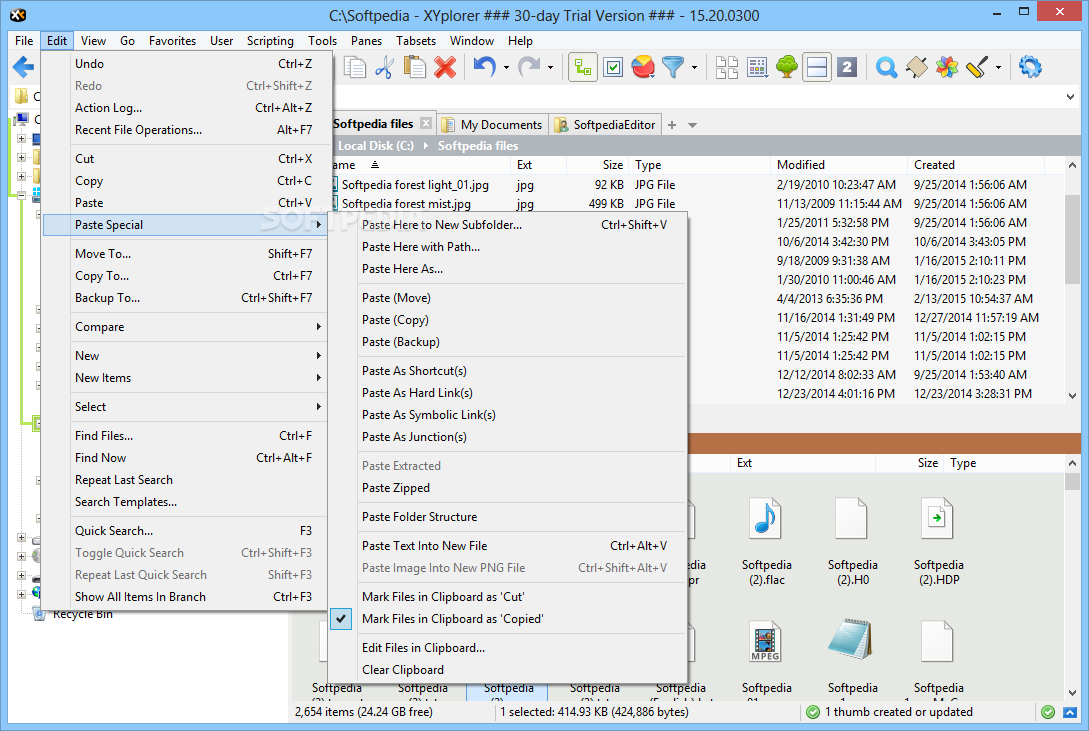1089x731 pixels.
Task: Click the scissors Cut icon
Action: [x=384, y=67]
